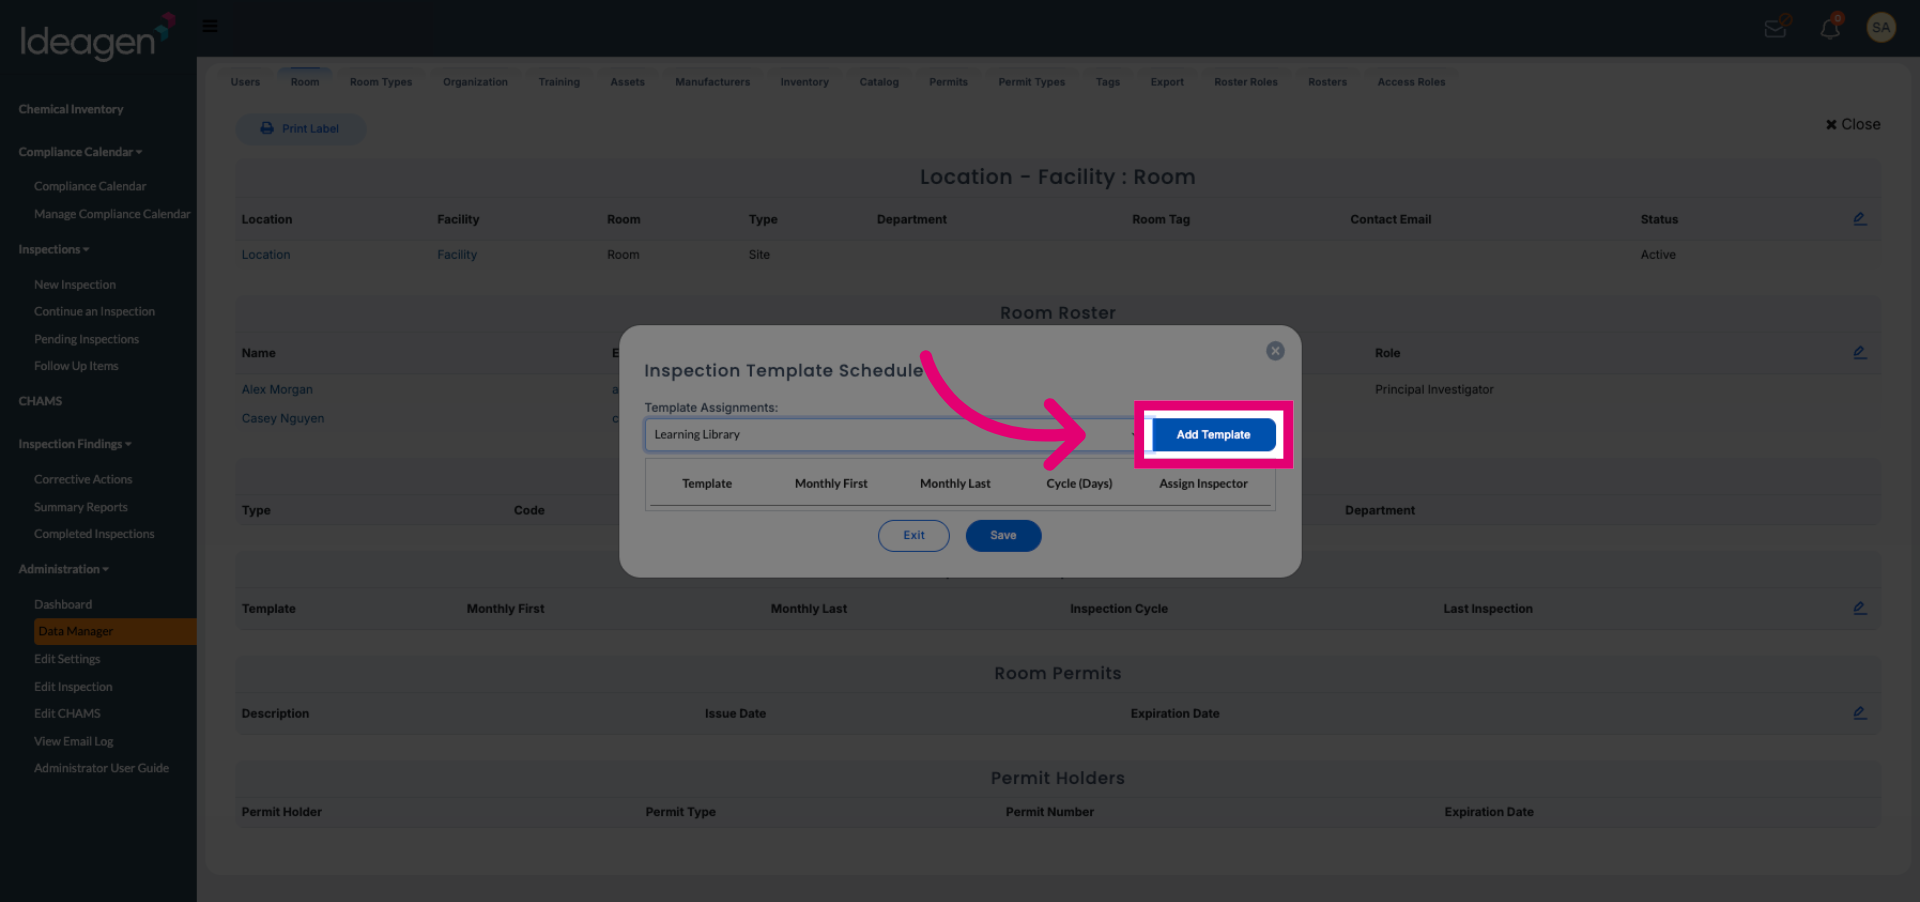The image size is (1920, 902).
Task: Open the Inventory tab
Action: click(804, 82)
